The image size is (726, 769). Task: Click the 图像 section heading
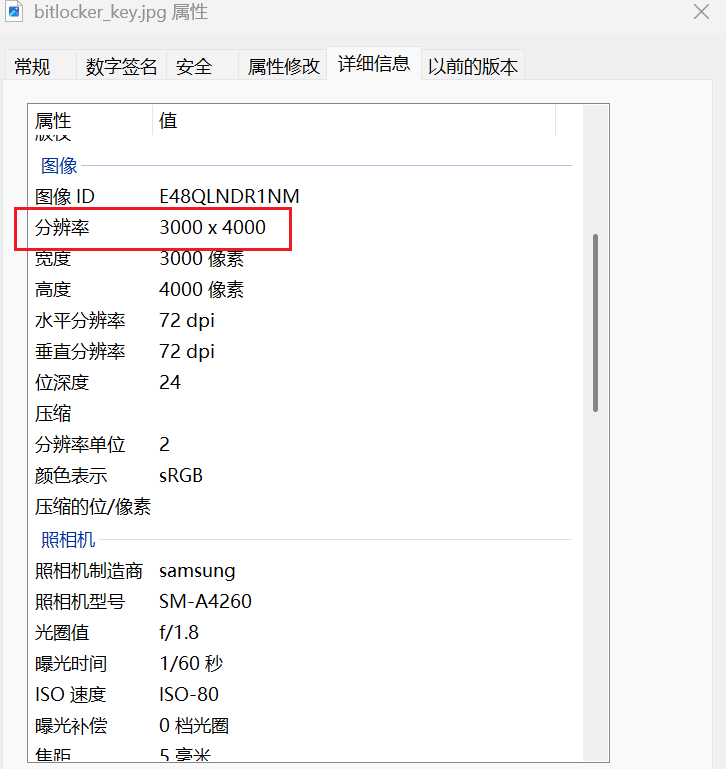tap(59, 166)
